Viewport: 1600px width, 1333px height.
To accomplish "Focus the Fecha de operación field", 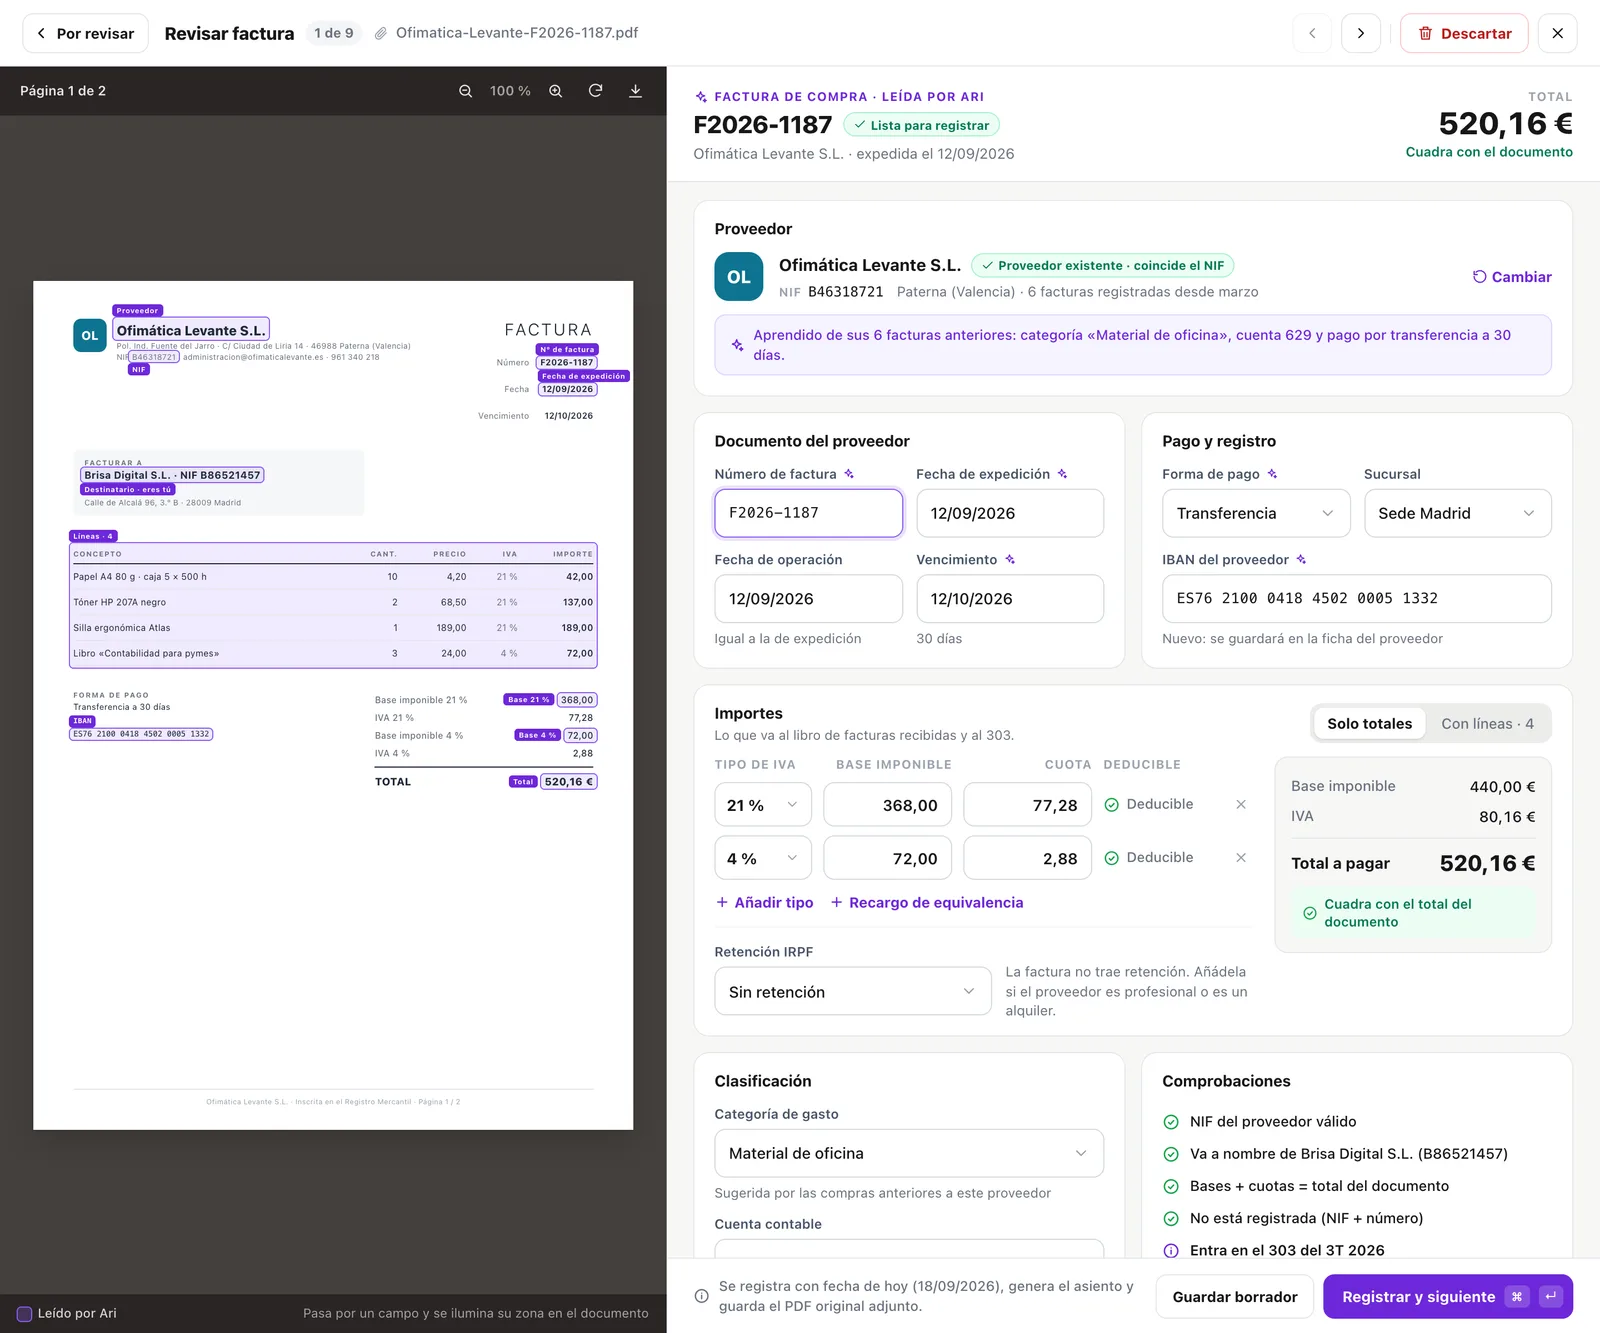I will [808, 598].
